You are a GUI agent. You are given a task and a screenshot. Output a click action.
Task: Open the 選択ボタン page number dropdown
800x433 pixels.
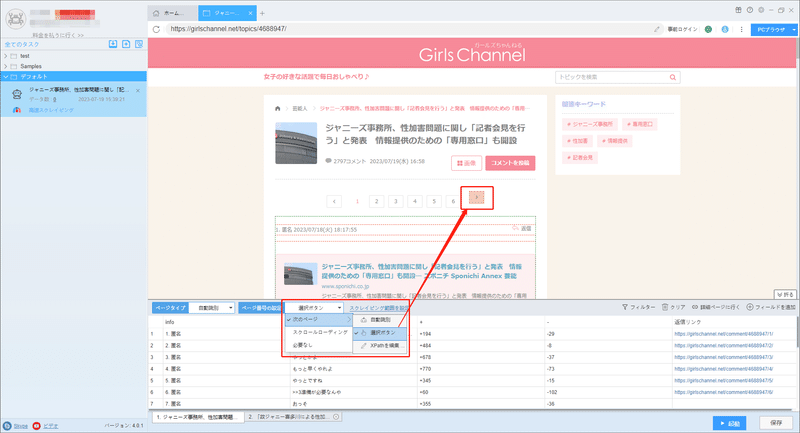pyautogui.click(x=314, y=308)
